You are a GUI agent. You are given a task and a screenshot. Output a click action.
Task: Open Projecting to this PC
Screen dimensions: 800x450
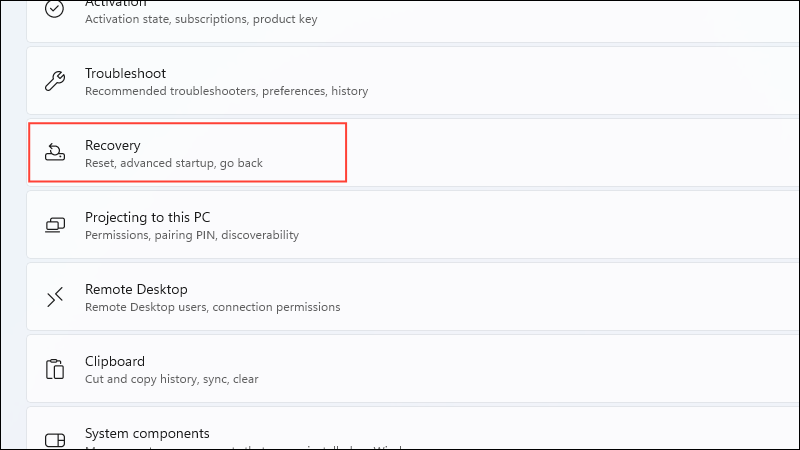(413, 225)
